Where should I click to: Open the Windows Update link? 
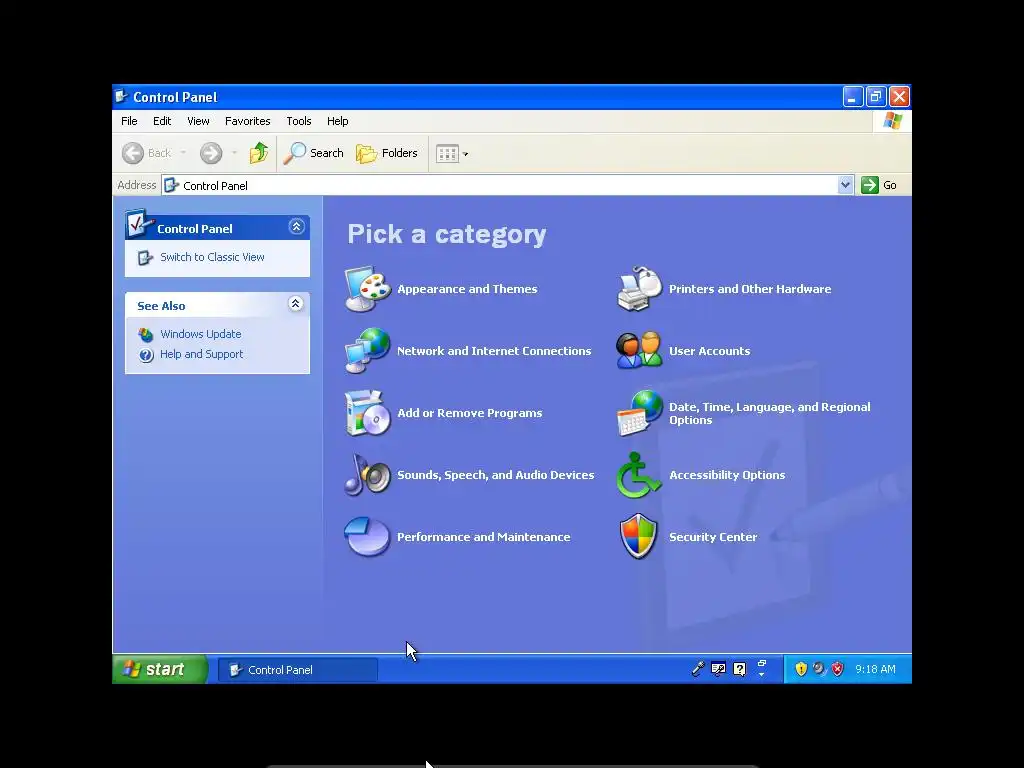coord(200,334)
